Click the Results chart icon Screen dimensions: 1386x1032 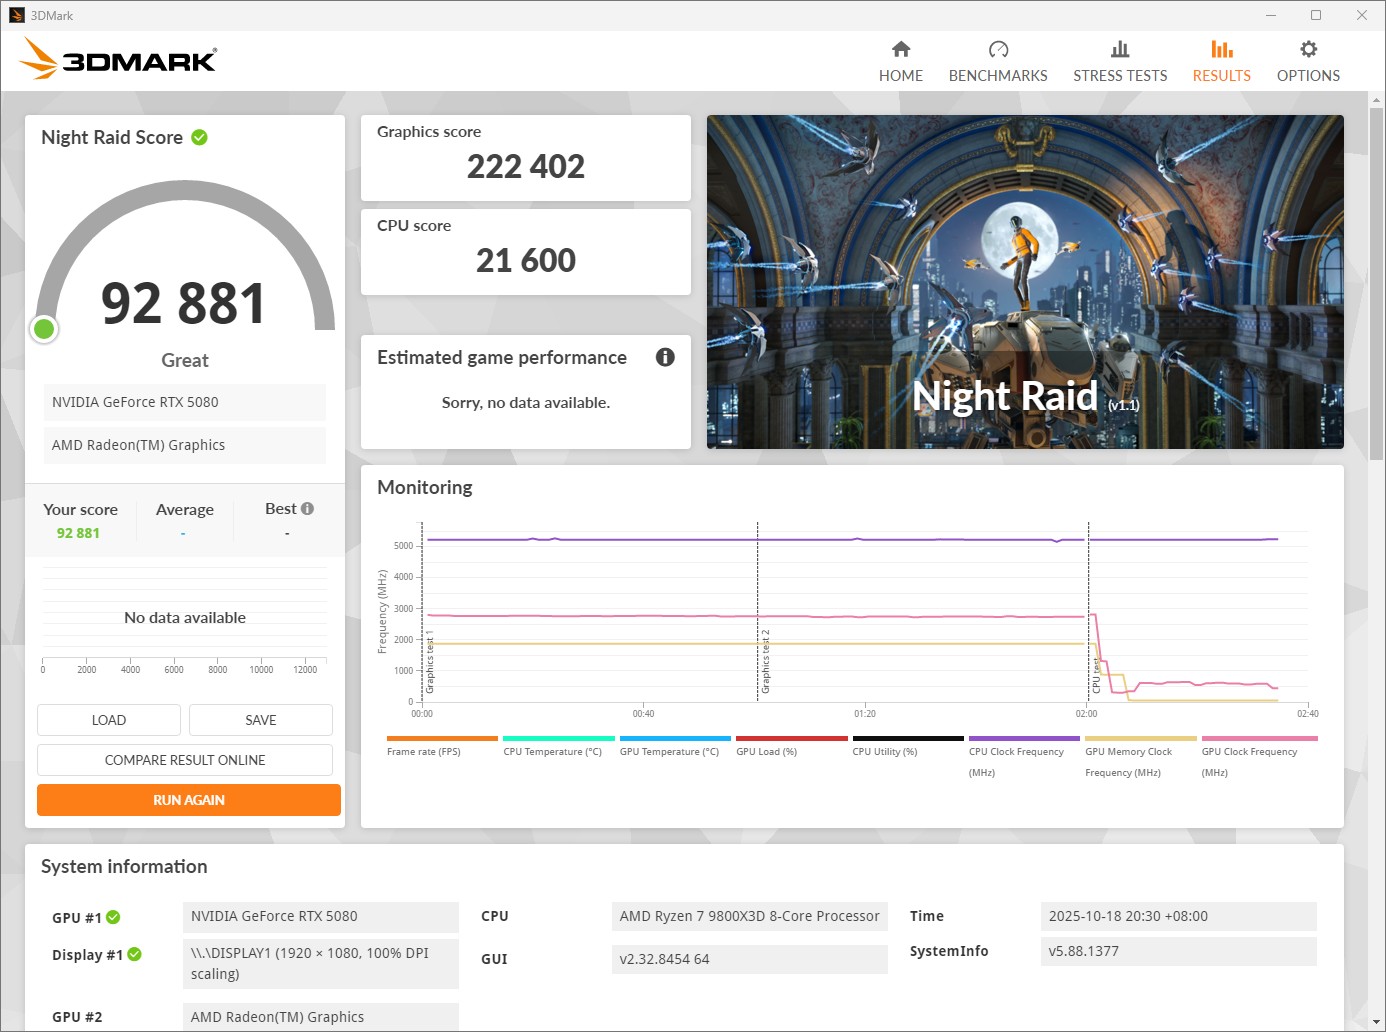tap(1221, 50)
